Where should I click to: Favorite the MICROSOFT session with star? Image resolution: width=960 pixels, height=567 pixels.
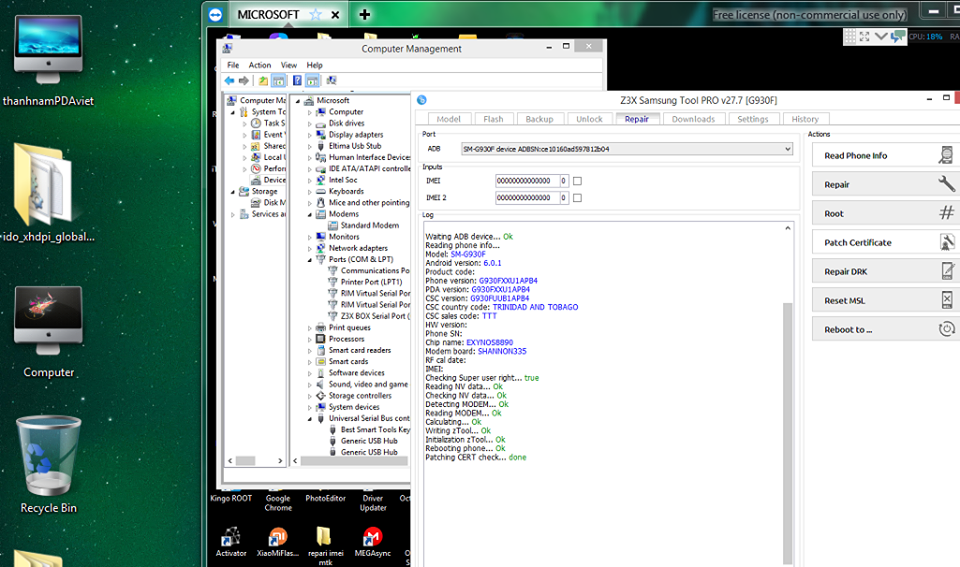click(x=315, y=15)
